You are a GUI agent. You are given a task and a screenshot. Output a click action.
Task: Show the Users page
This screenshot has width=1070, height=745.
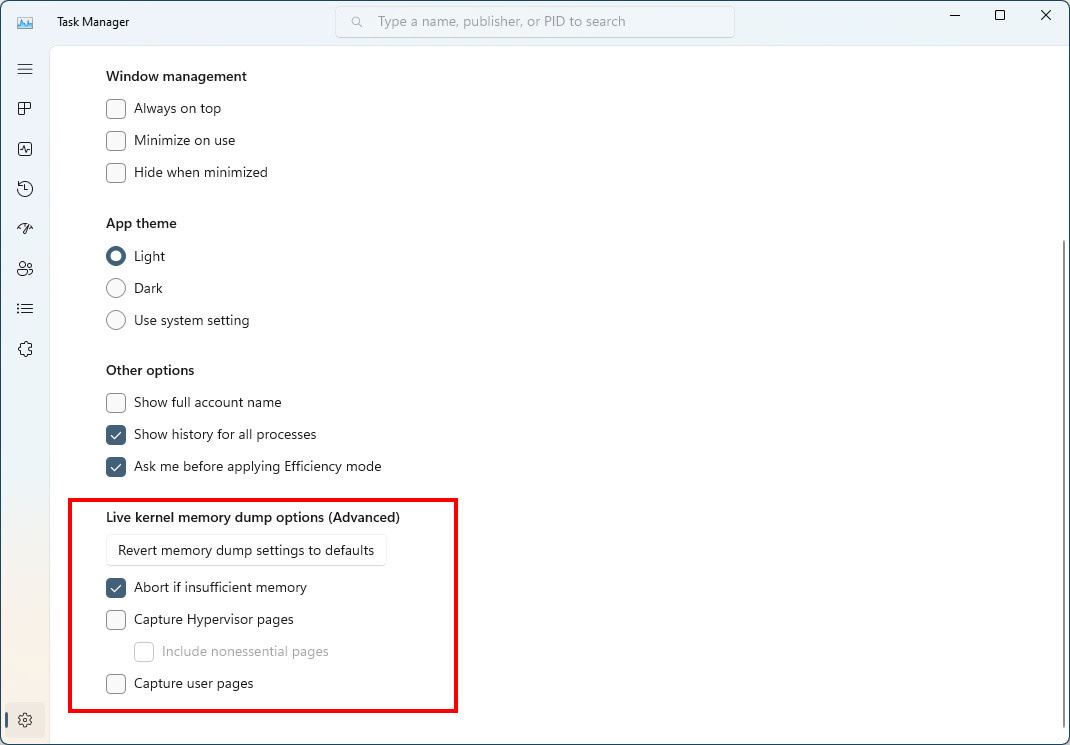tap(24, 268)
